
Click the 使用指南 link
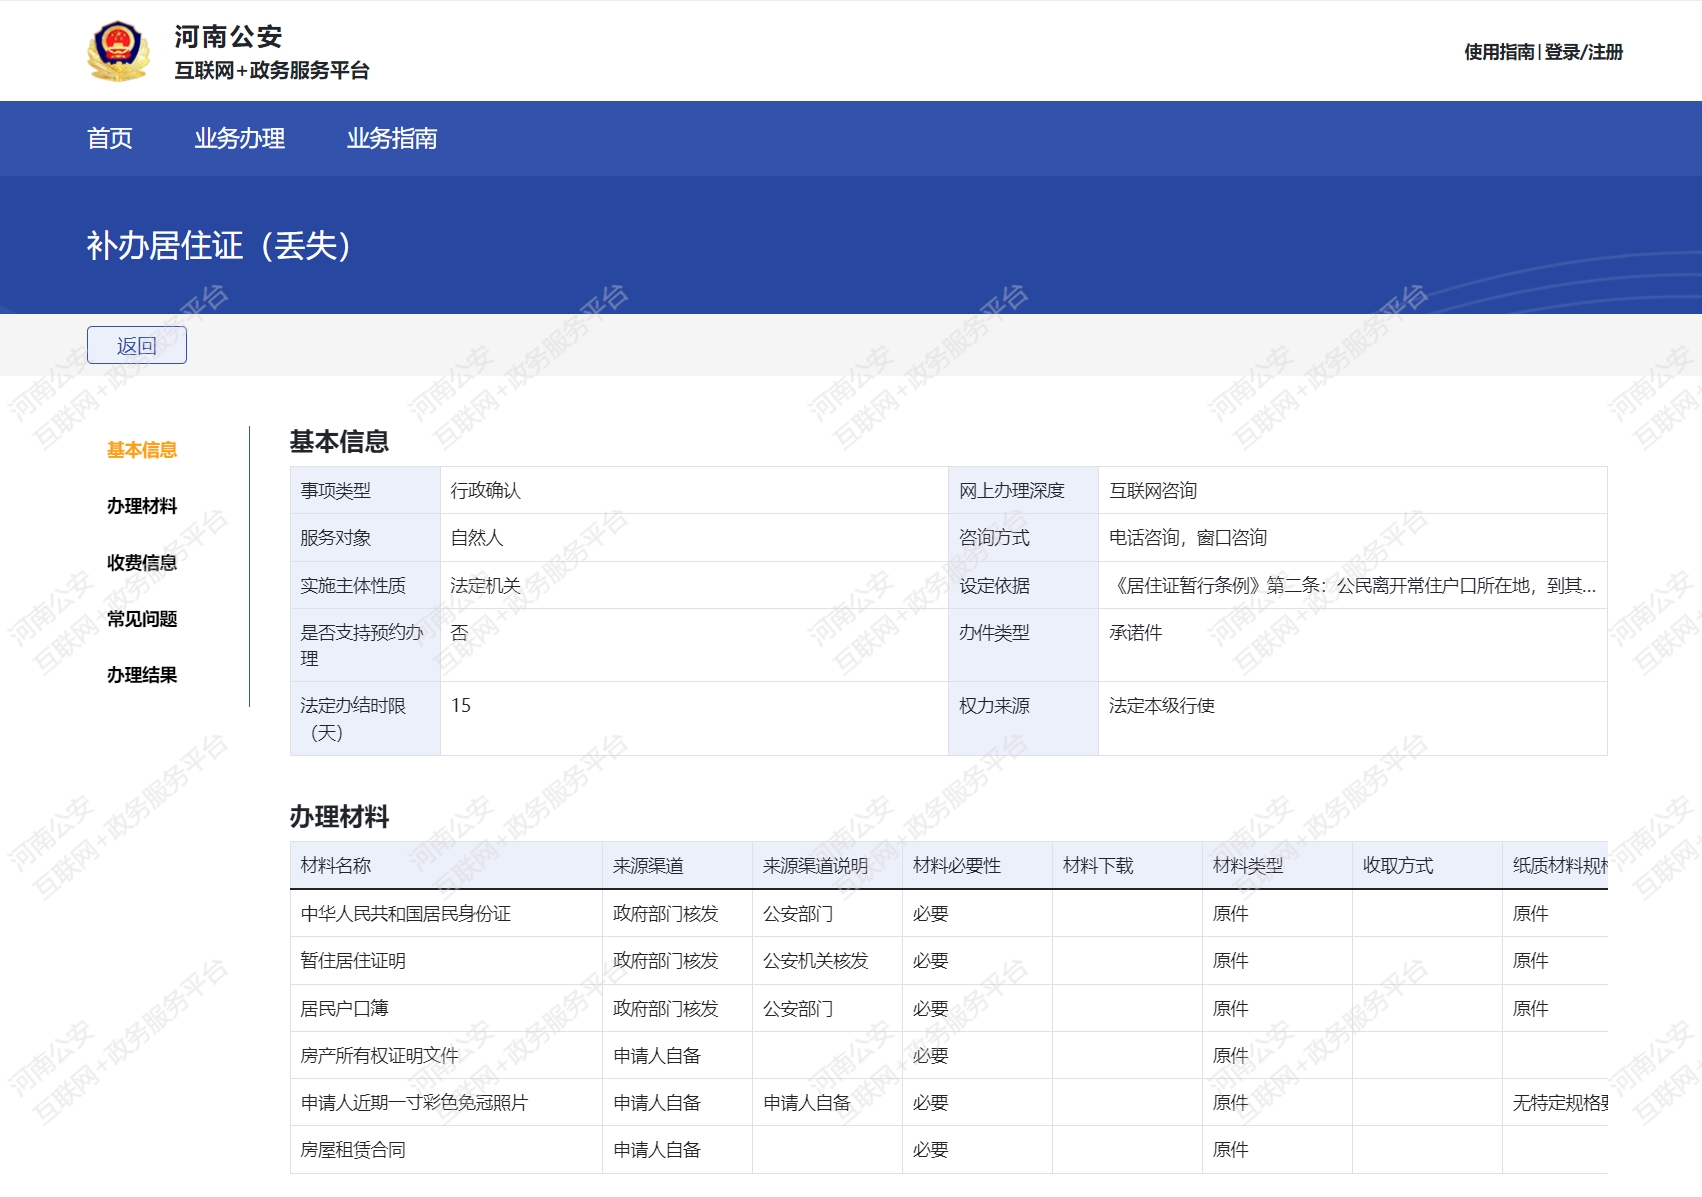tap(1498, 52)
